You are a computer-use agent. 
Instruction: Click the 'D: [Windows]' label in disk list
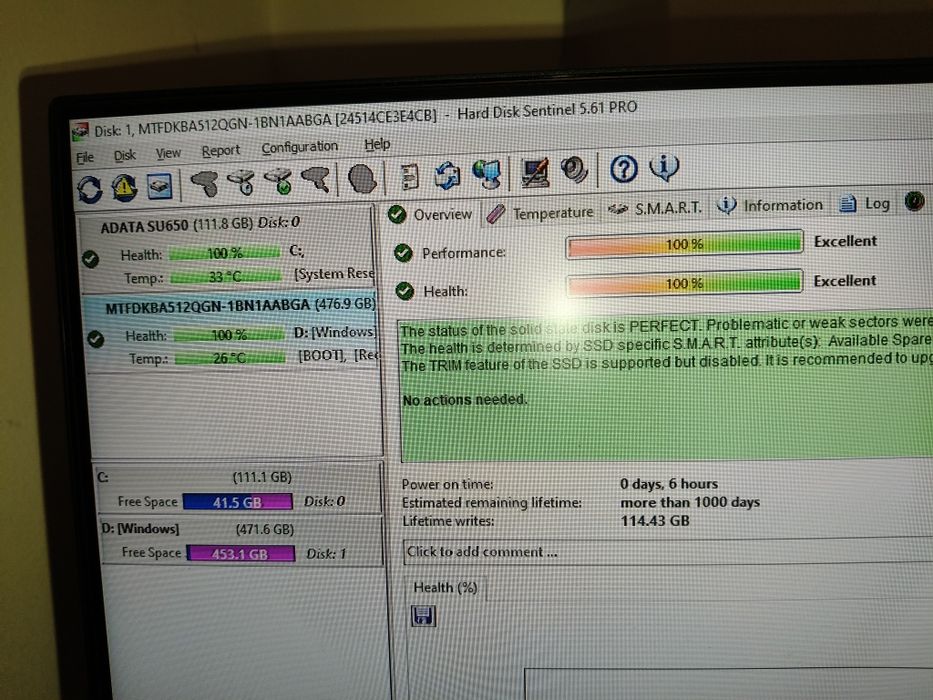click(335, 332)
